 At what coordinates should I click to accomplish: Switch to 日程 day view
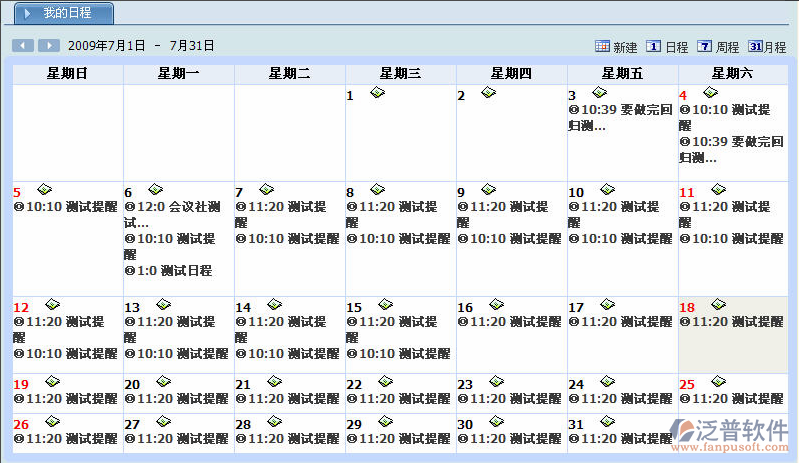click(668, 47)
